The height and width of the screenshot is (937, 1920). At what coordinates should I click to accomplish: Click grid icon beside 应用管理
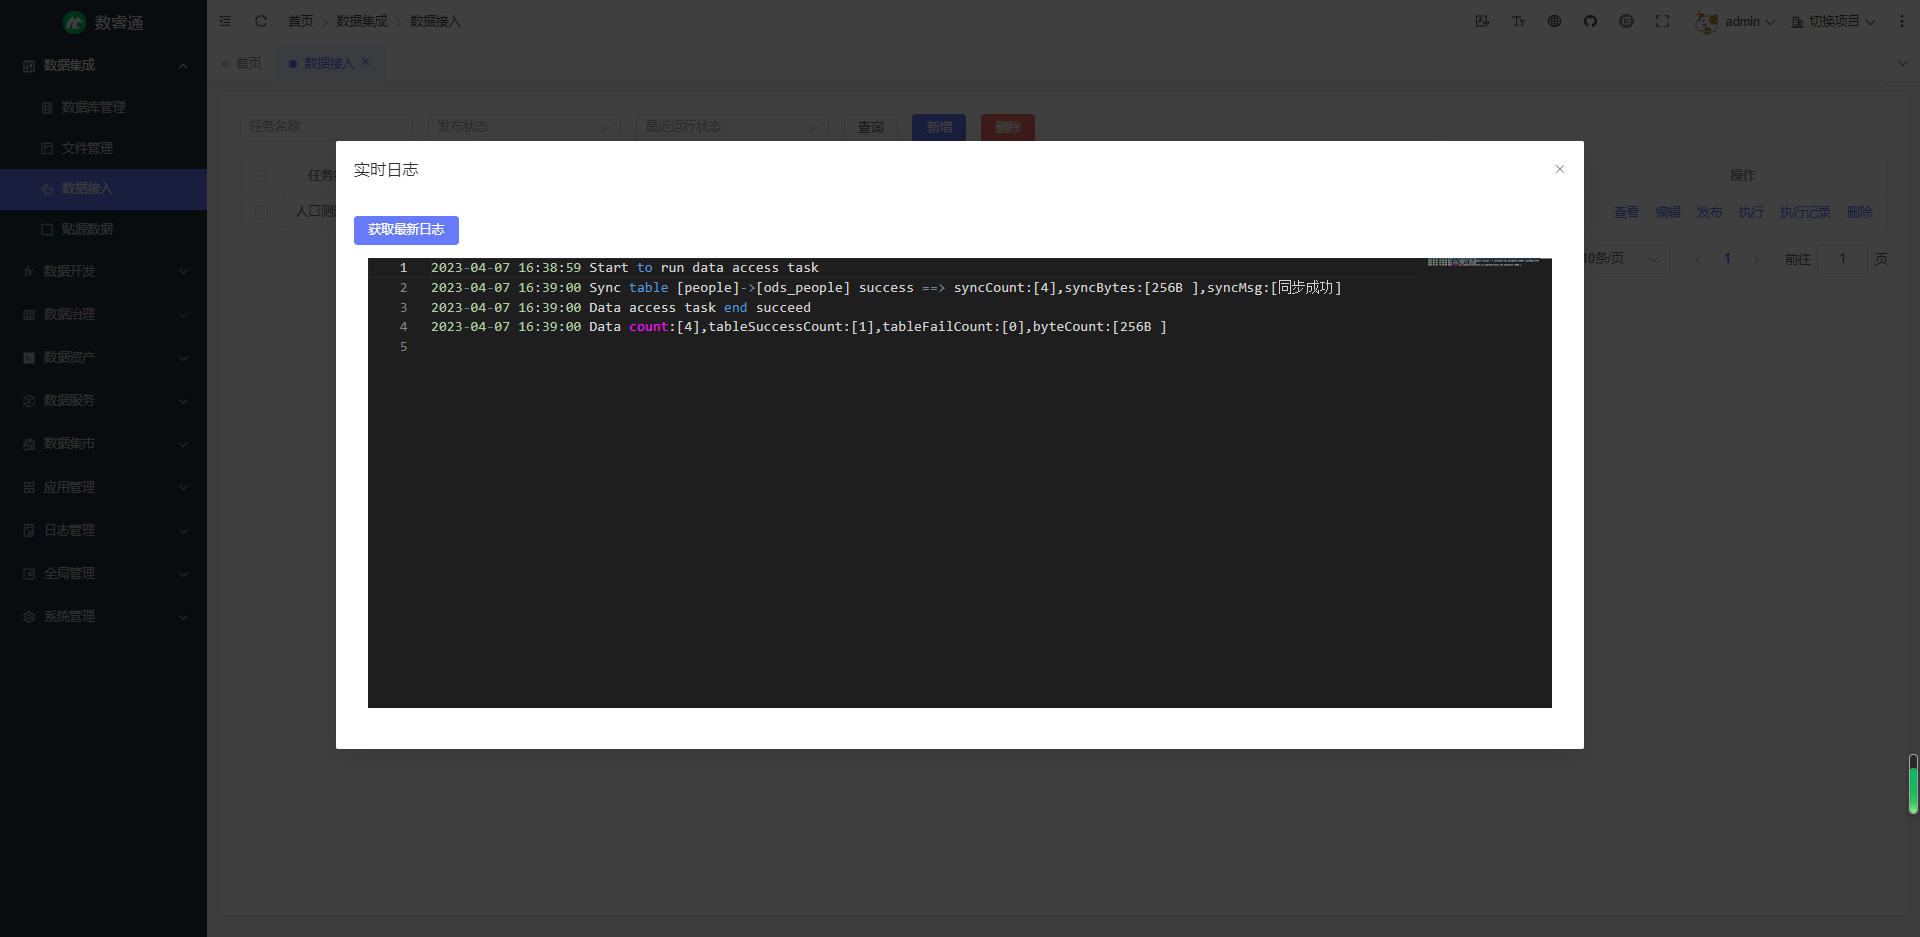(29, 487)
